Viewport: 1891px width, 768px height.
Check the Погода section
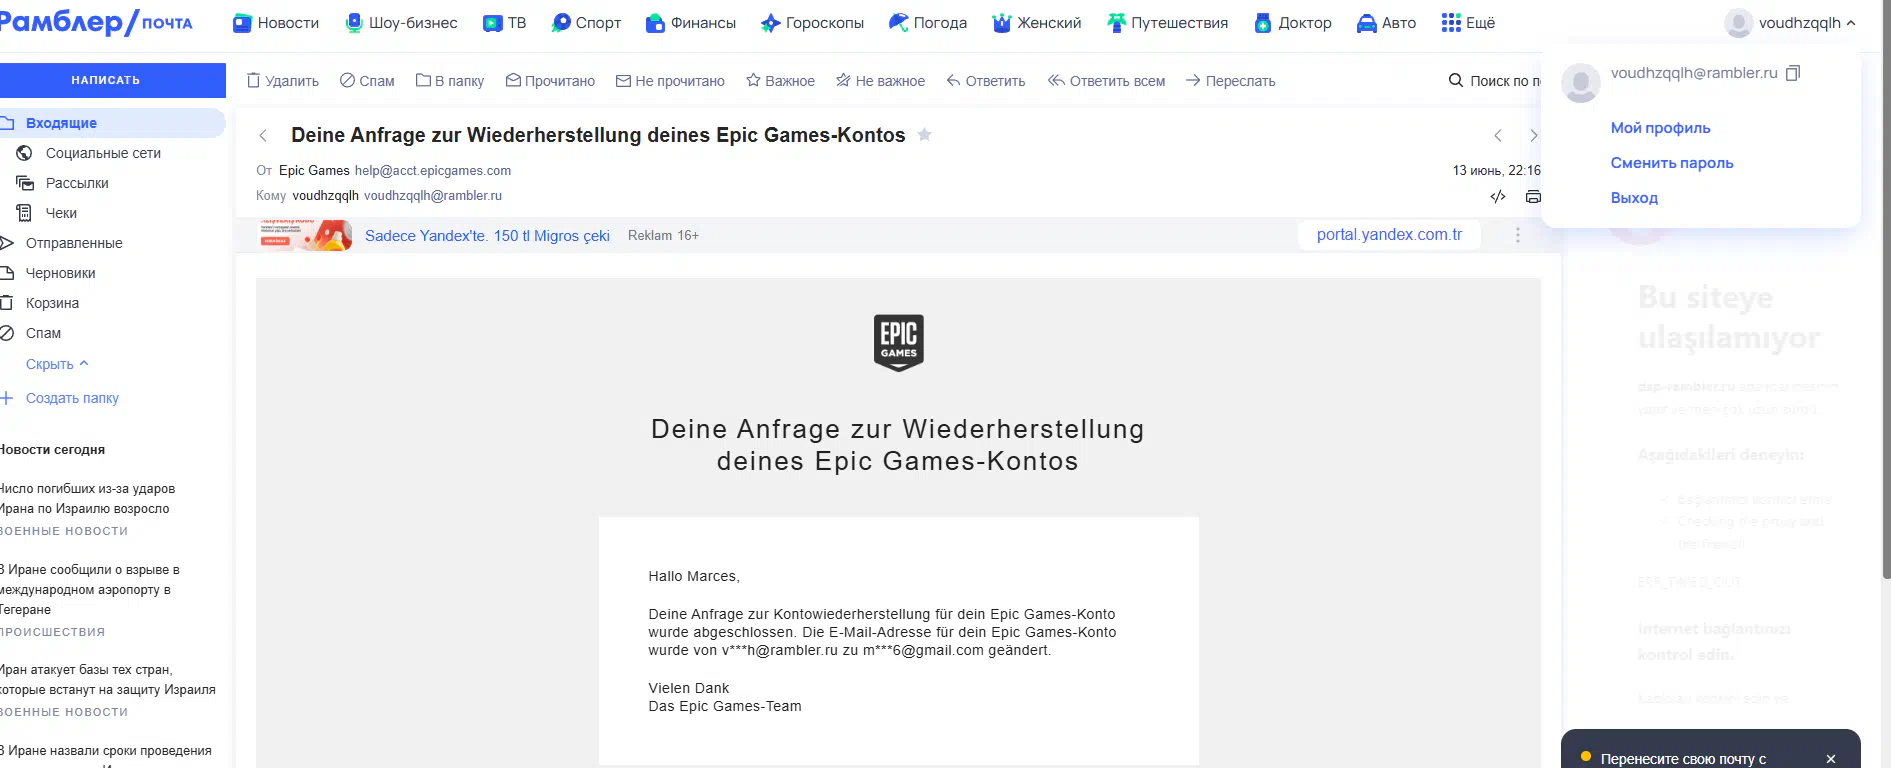pos(928,22)
